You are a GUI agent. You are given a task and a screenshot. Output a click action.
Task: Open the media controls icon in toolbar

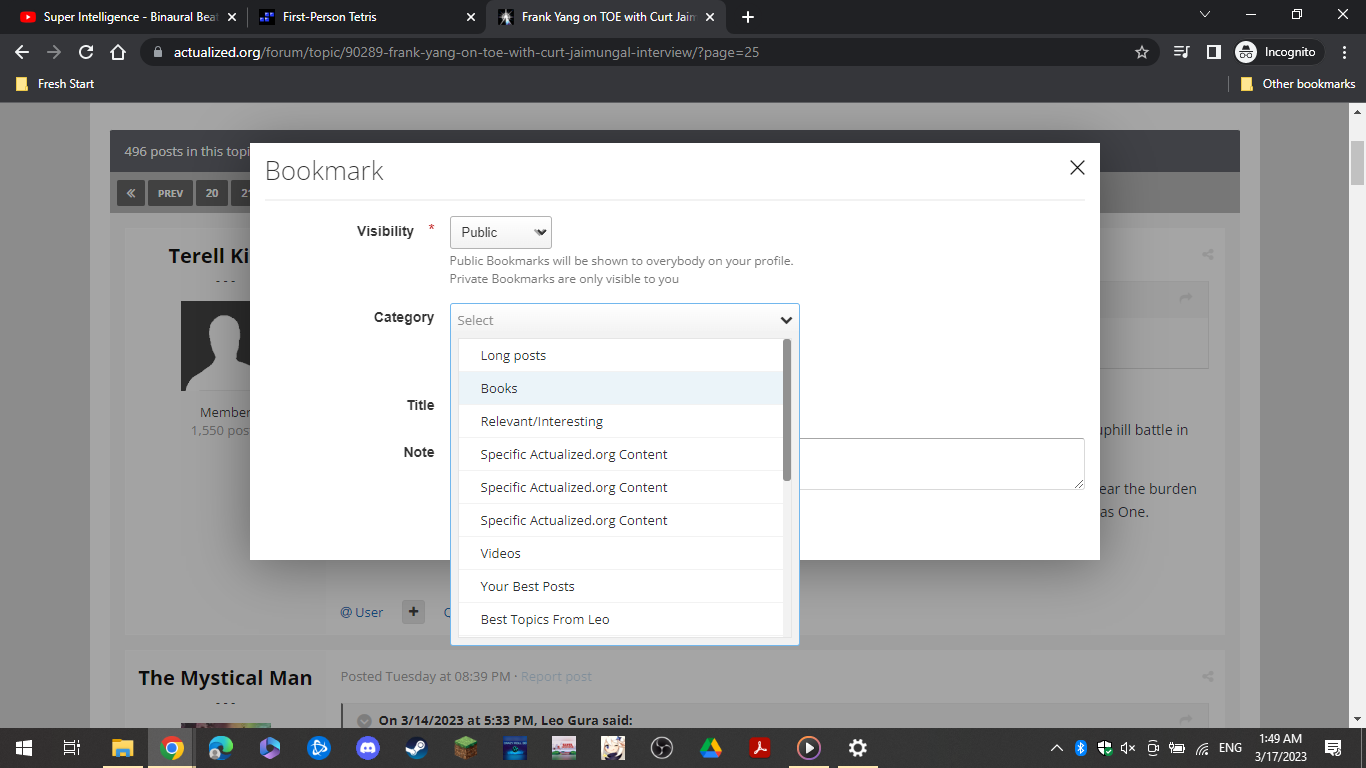tap(1182, 52)
